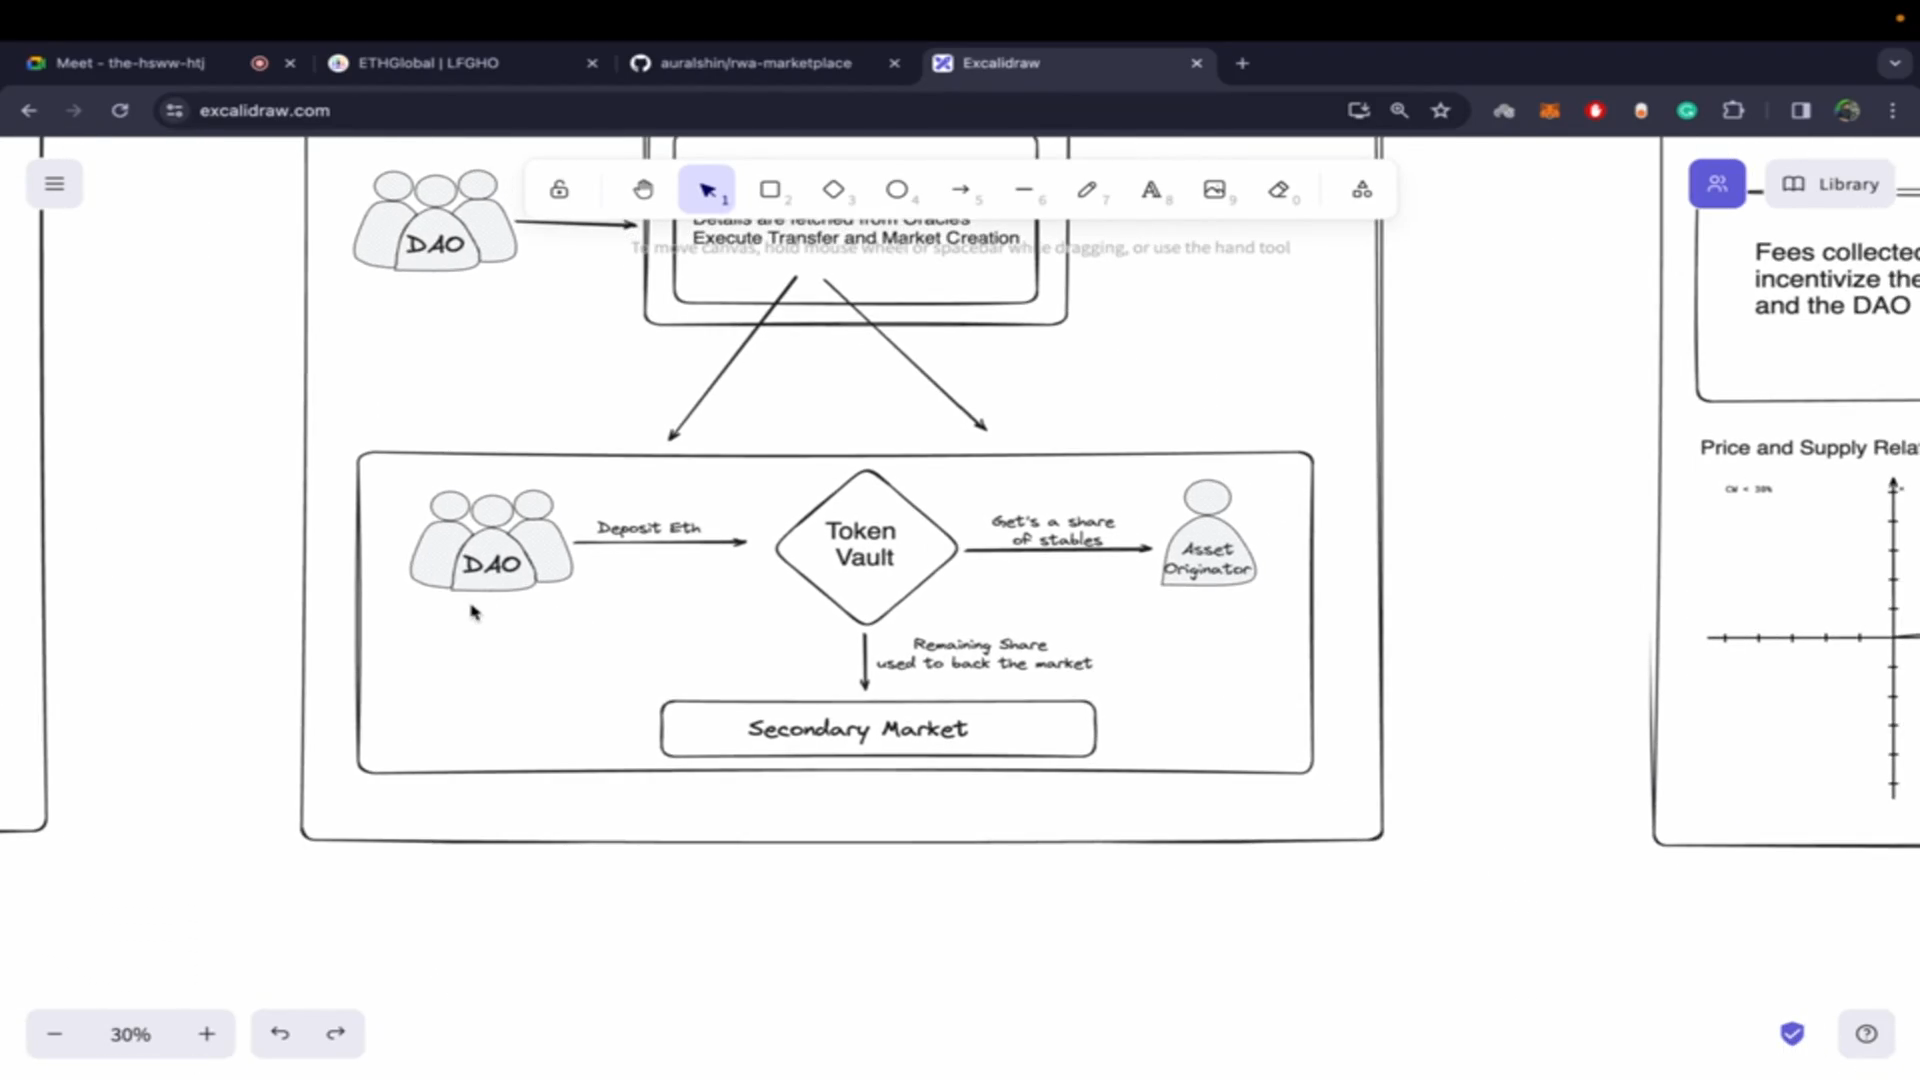Go forward in browser history

click(74, 111)
